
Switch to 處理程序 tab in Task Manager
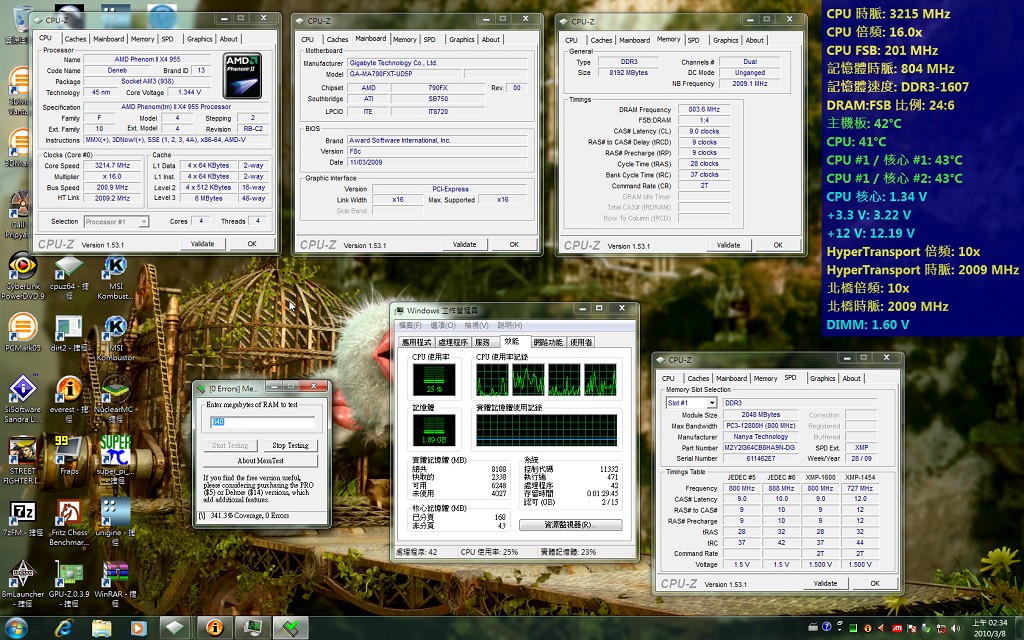point(453,342)
